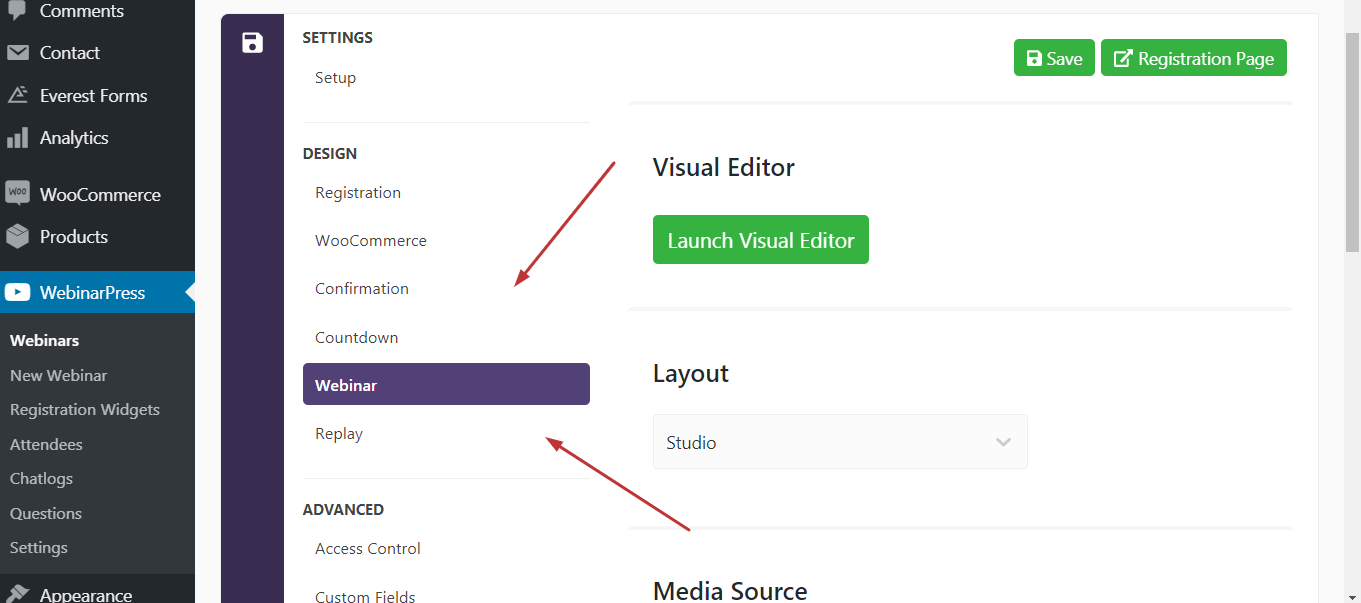
Task: Click the Media Source heading text
Action: tap(730, 590)
